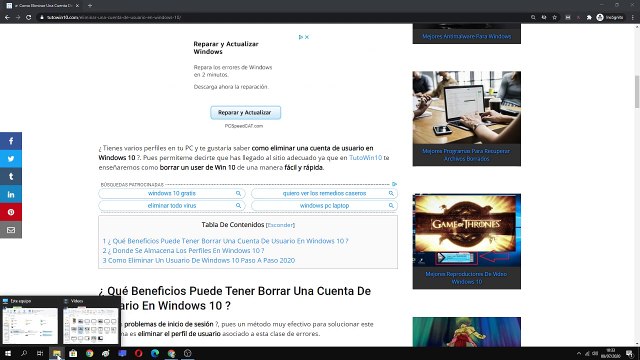The width and height of the screenshot is (640, 360).
Task: Go forward with browser forward arrow
Action: pyautogui.click(x=18, y=18)
